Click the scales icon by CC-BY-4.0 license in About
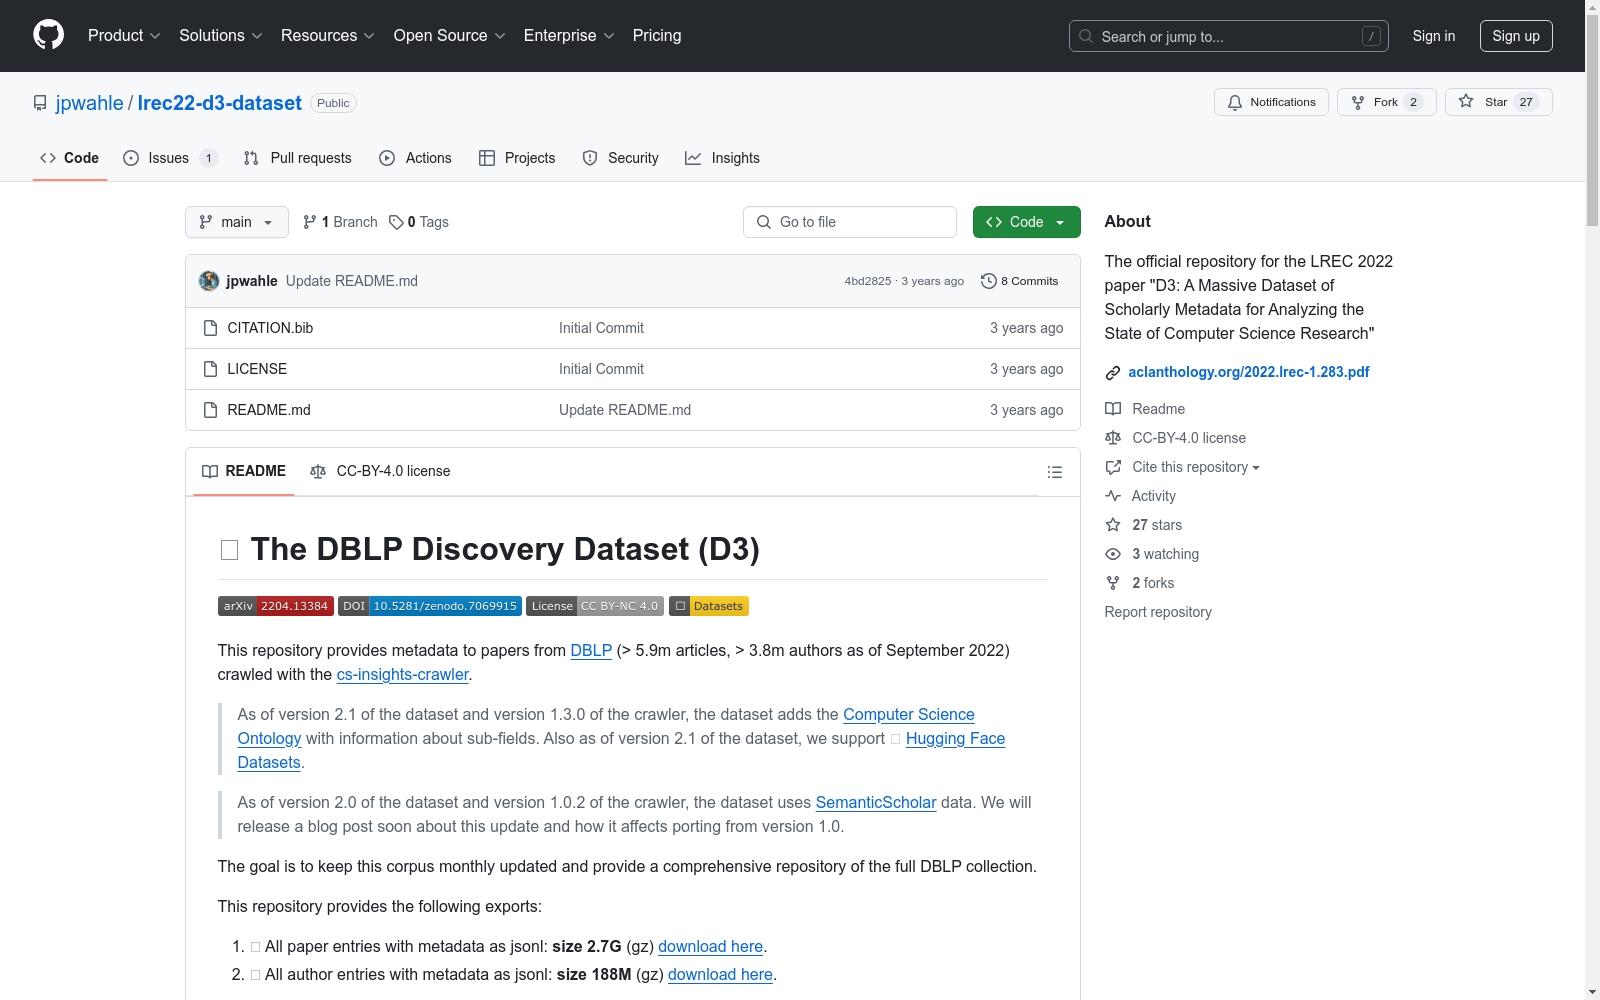 coord(1113,438)
